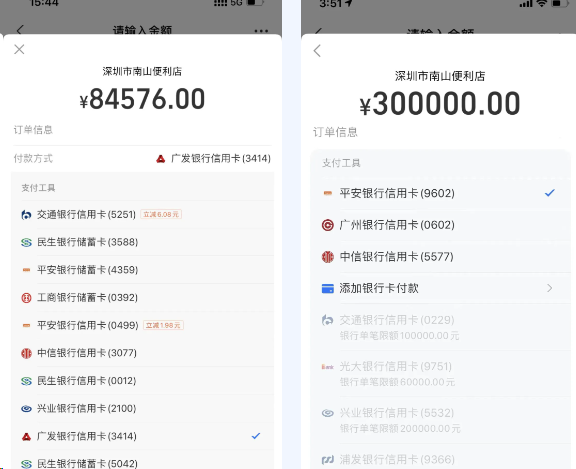Close the left payment sheet with X

19,49
